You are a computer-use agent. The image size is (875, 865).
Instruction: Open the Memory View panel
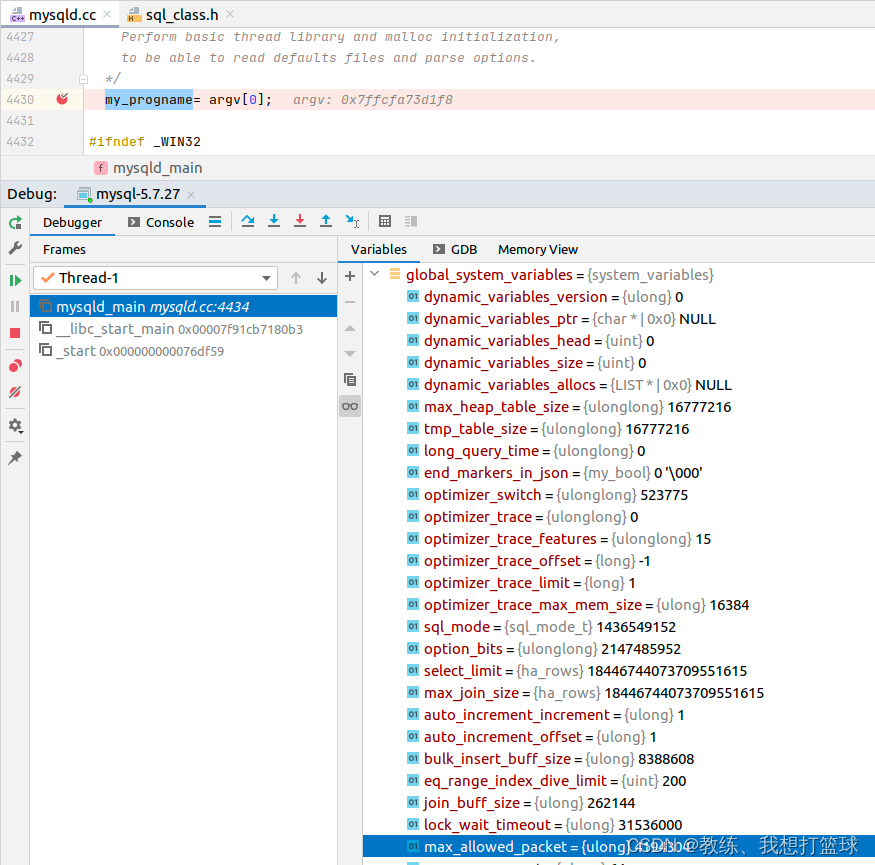537,249
